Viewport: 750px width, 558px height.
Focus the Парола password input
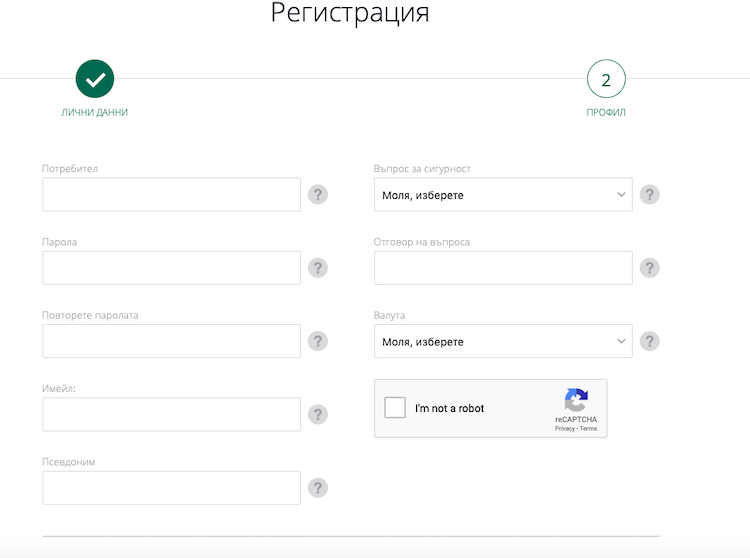(x=171, y=268)
